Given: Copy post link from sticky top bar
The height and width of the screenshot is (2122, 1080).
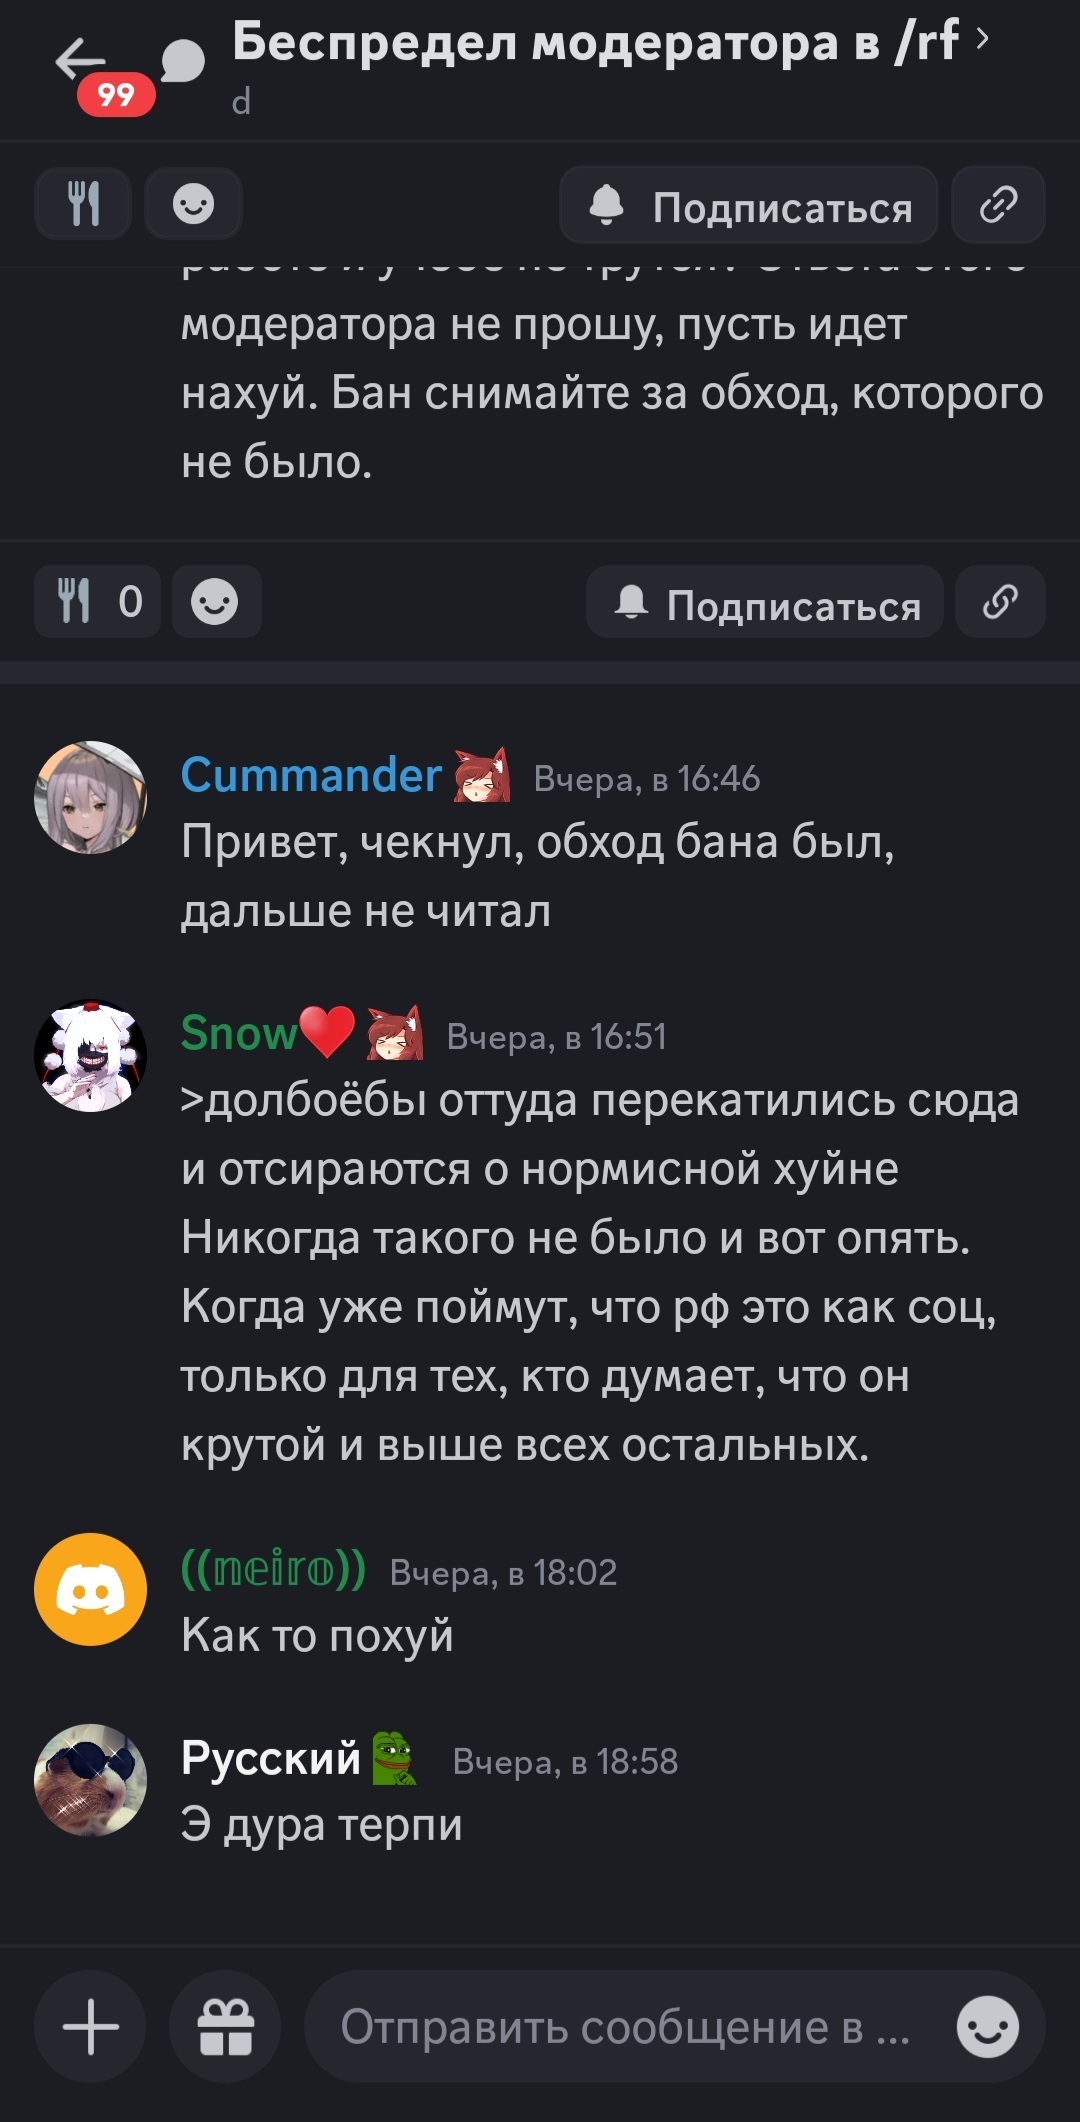Looking at the screenshot, I should pos(998,204).
